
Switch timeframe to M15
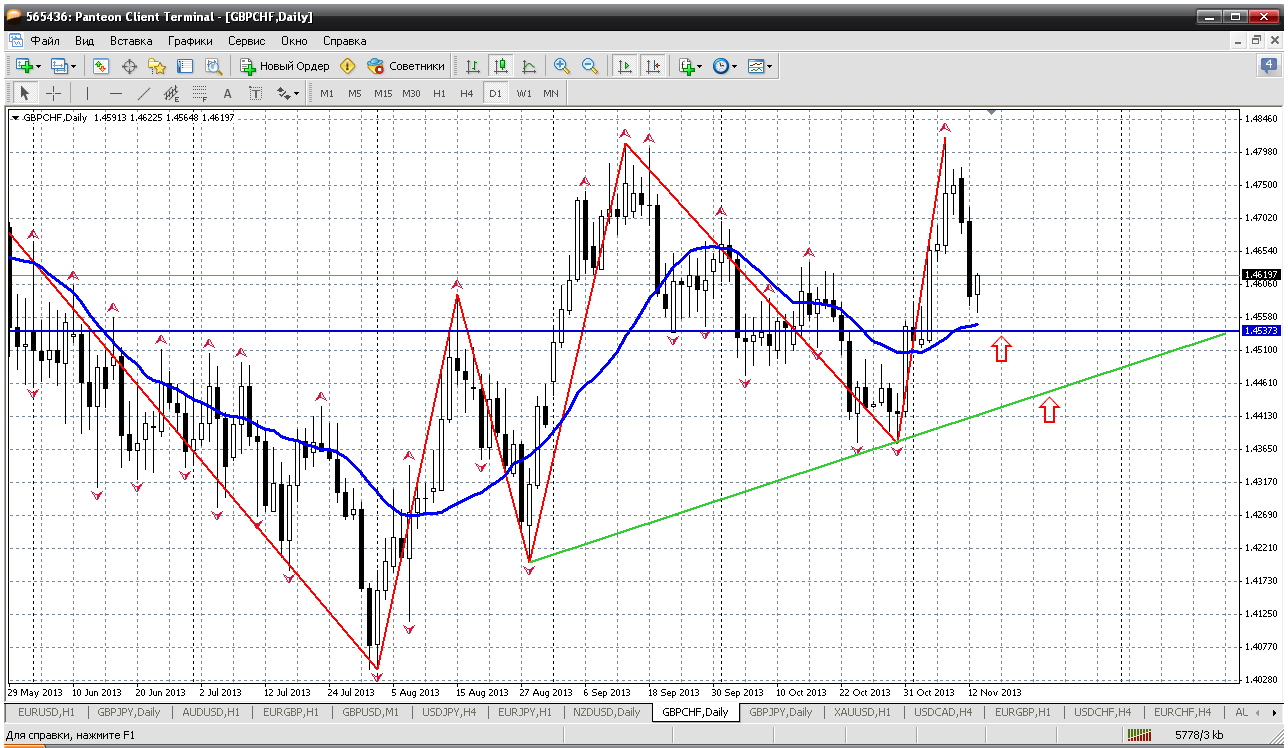383,93
